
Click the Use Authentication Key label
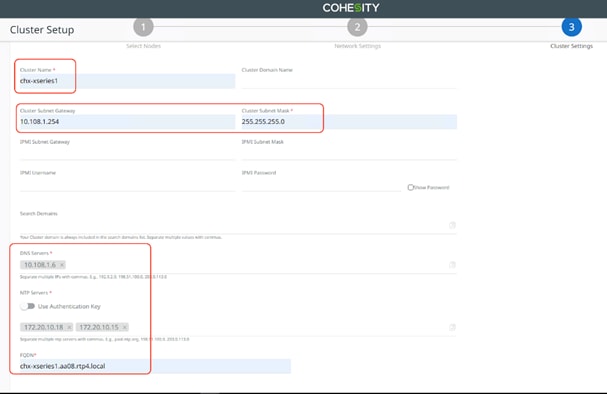(x=69, y=307)
